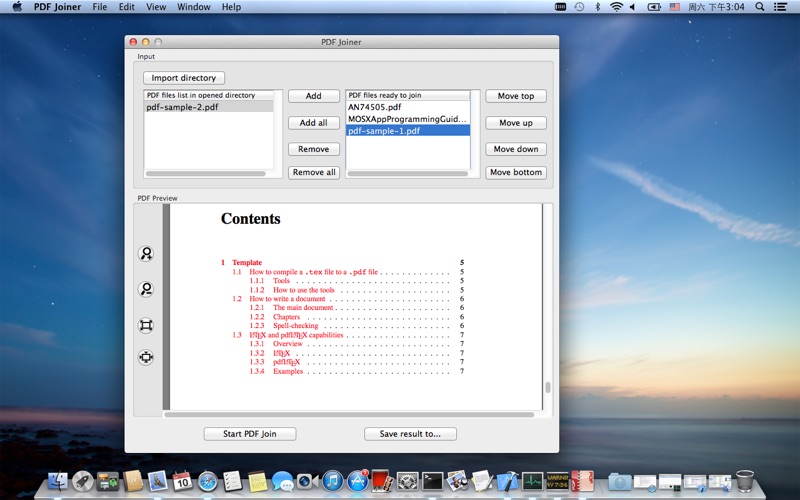Click the Add all button
The height and width of the screenshot is (500, 800).
[x=314, y=122]
